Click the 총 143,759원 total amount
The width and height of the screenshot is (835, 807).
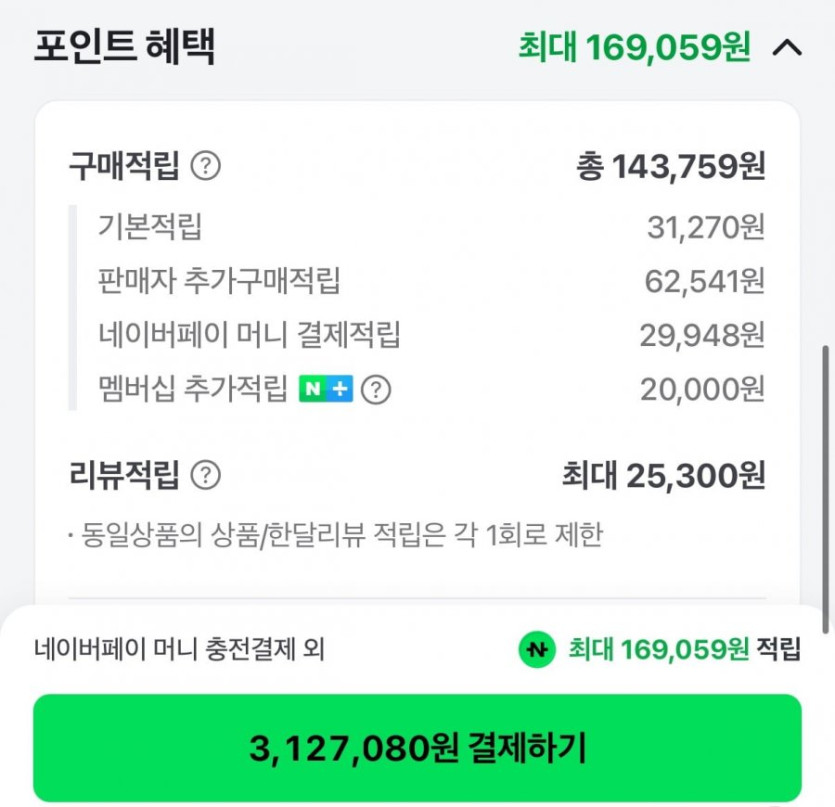point(670,166)
